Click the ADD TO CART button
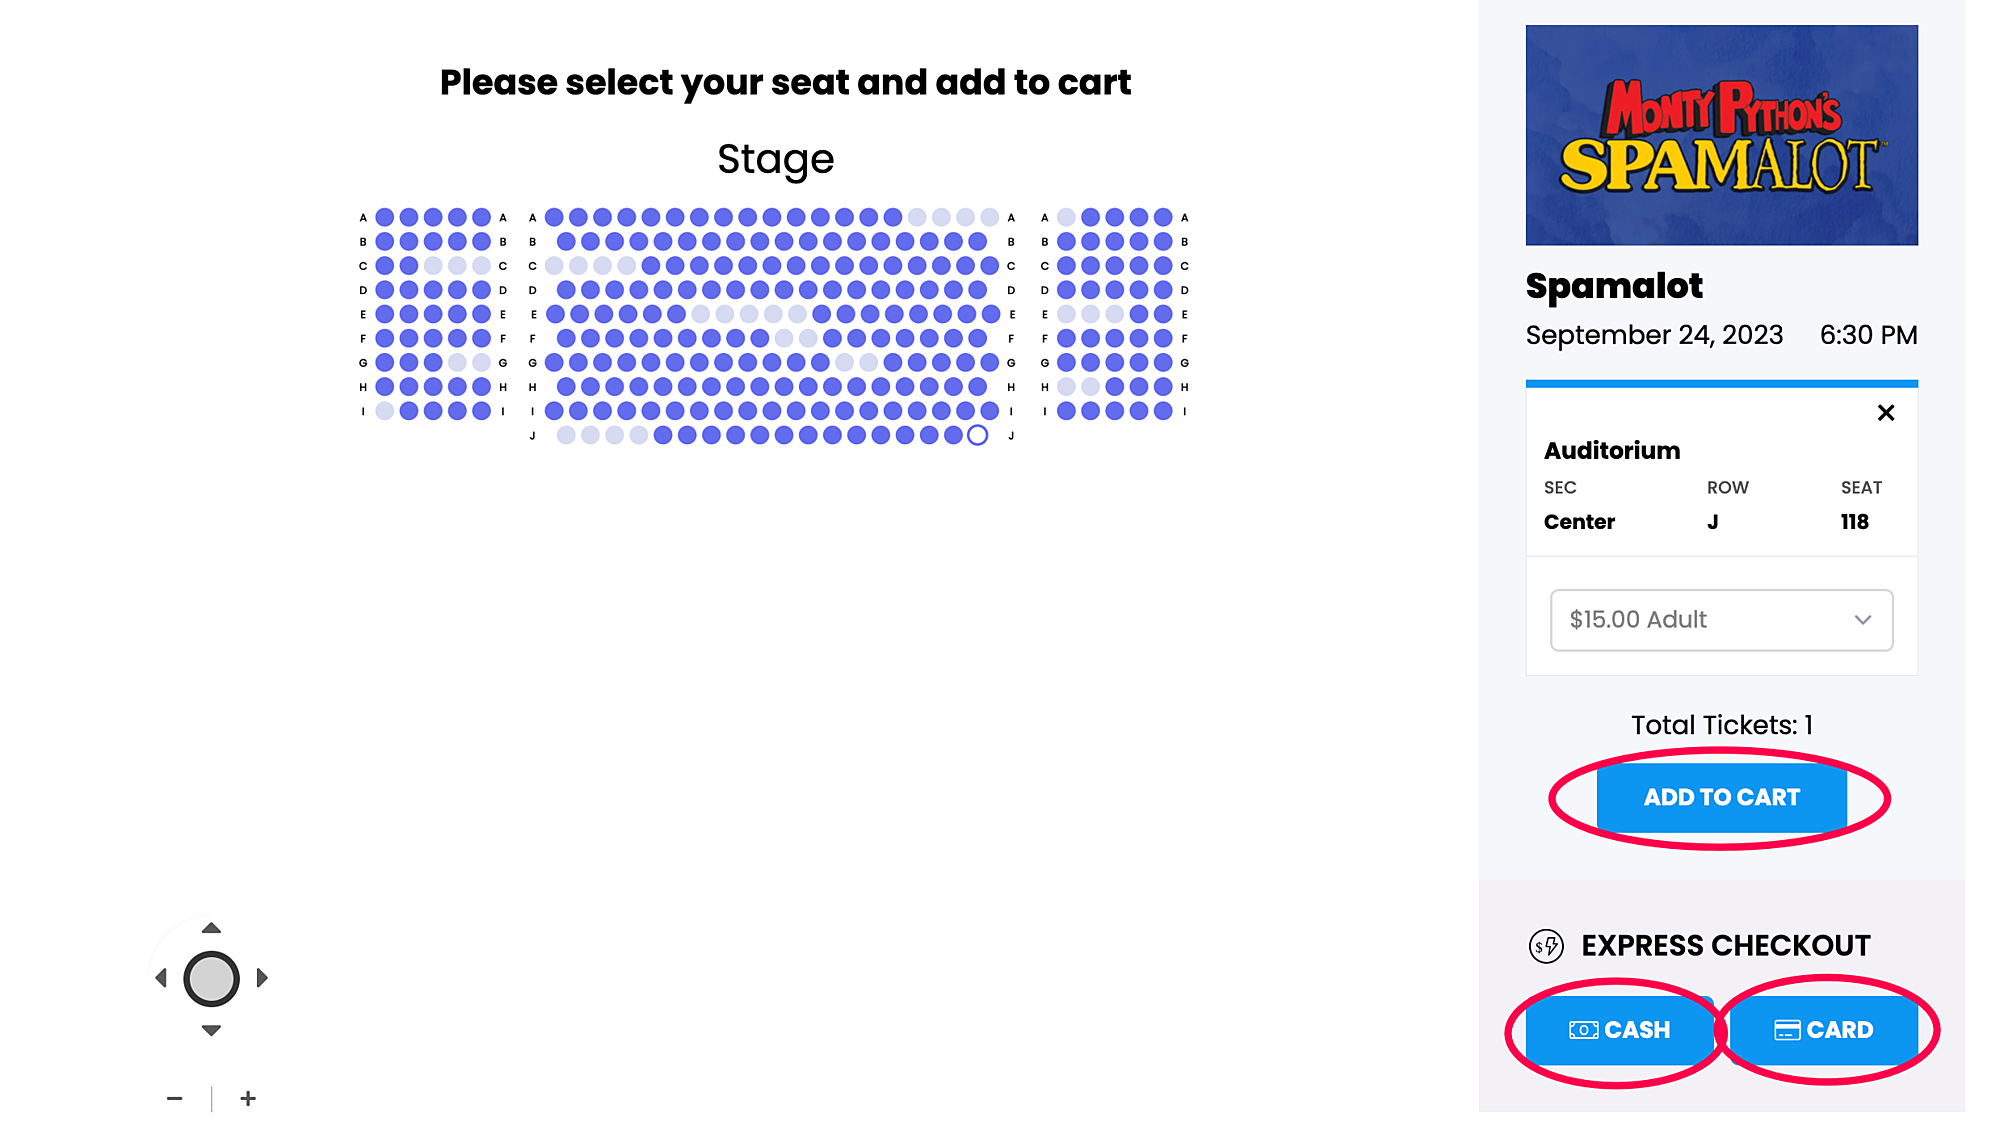Image resolution: width=2000 pixels, height=1126 pixels. 1721,797
